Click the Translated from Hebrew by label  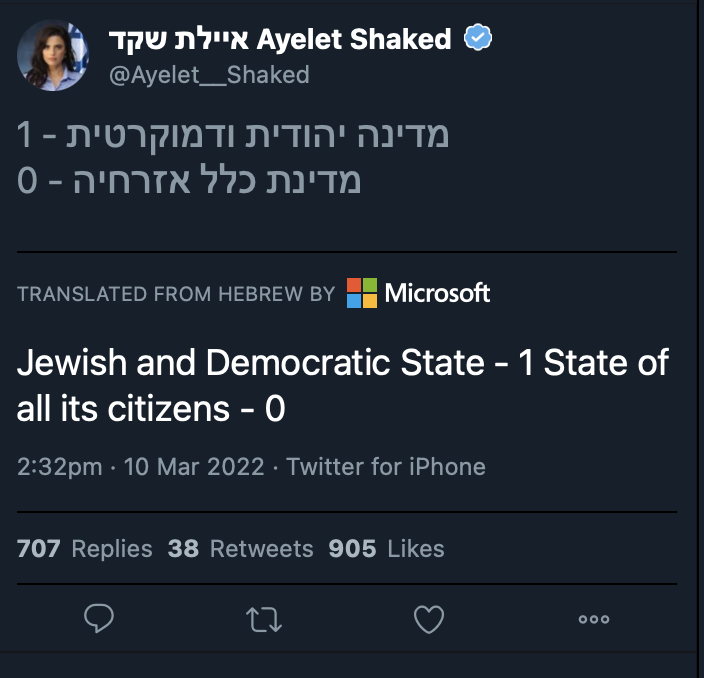pyautogui.click(x=176, y=294)
